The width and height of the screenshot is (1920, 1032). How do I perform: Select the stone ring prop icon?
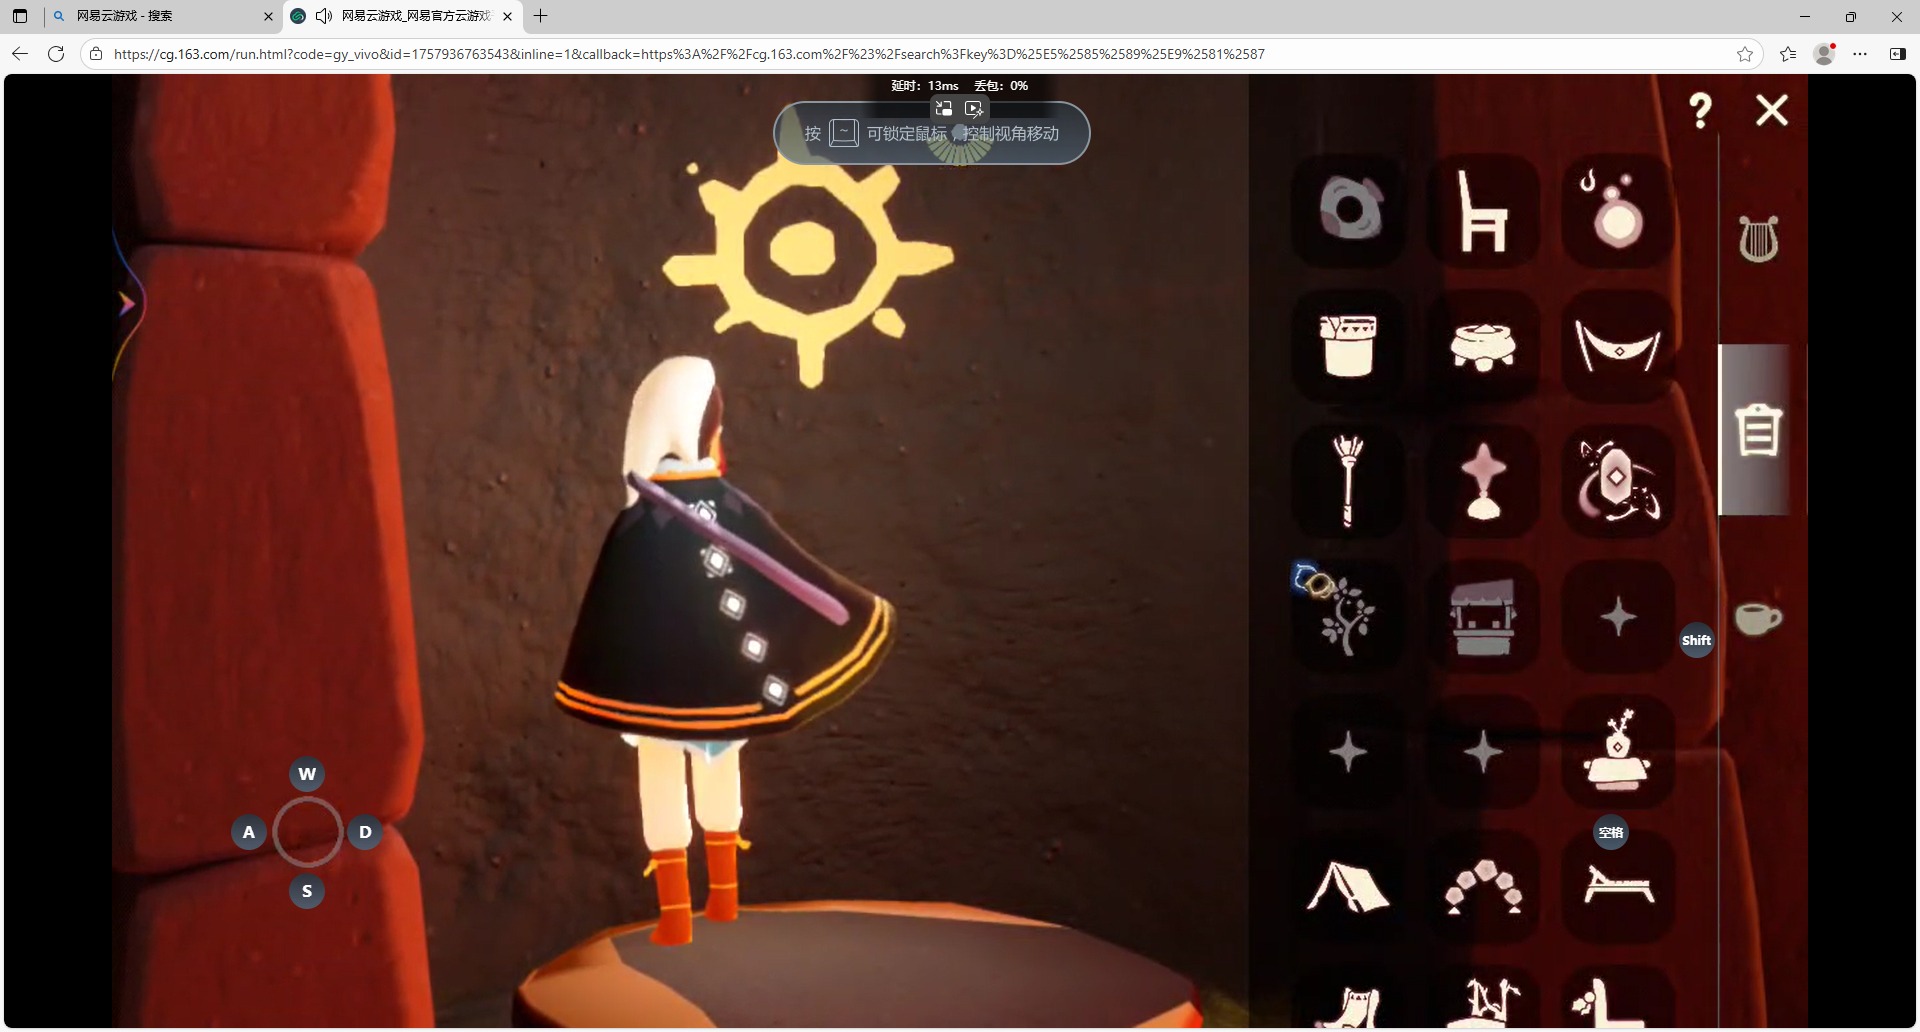pyautogui.click(x=1349, y=210)
